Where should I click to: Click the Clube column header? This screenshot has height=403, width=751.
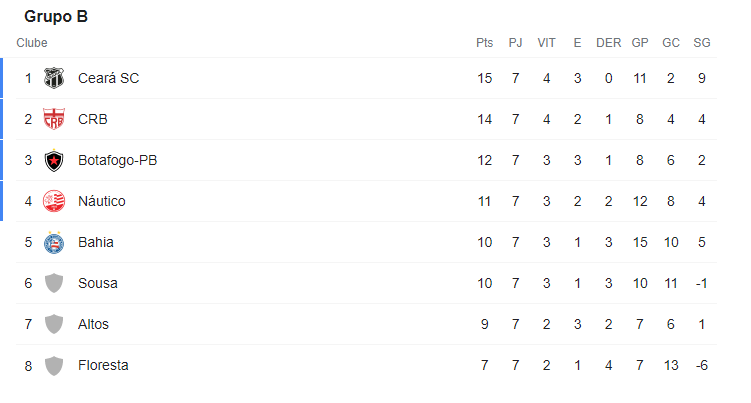tap(32, 43)
